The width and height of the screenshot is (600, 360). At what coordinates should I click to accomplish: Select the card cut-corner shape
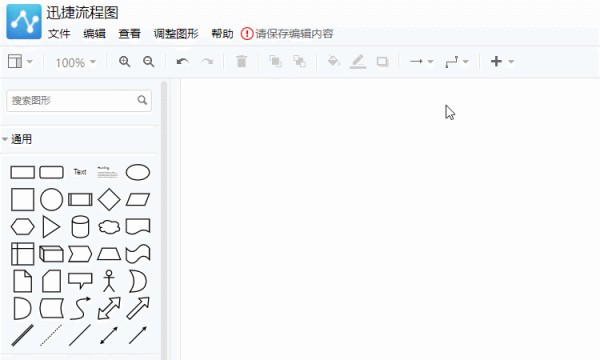pos(52,281)
